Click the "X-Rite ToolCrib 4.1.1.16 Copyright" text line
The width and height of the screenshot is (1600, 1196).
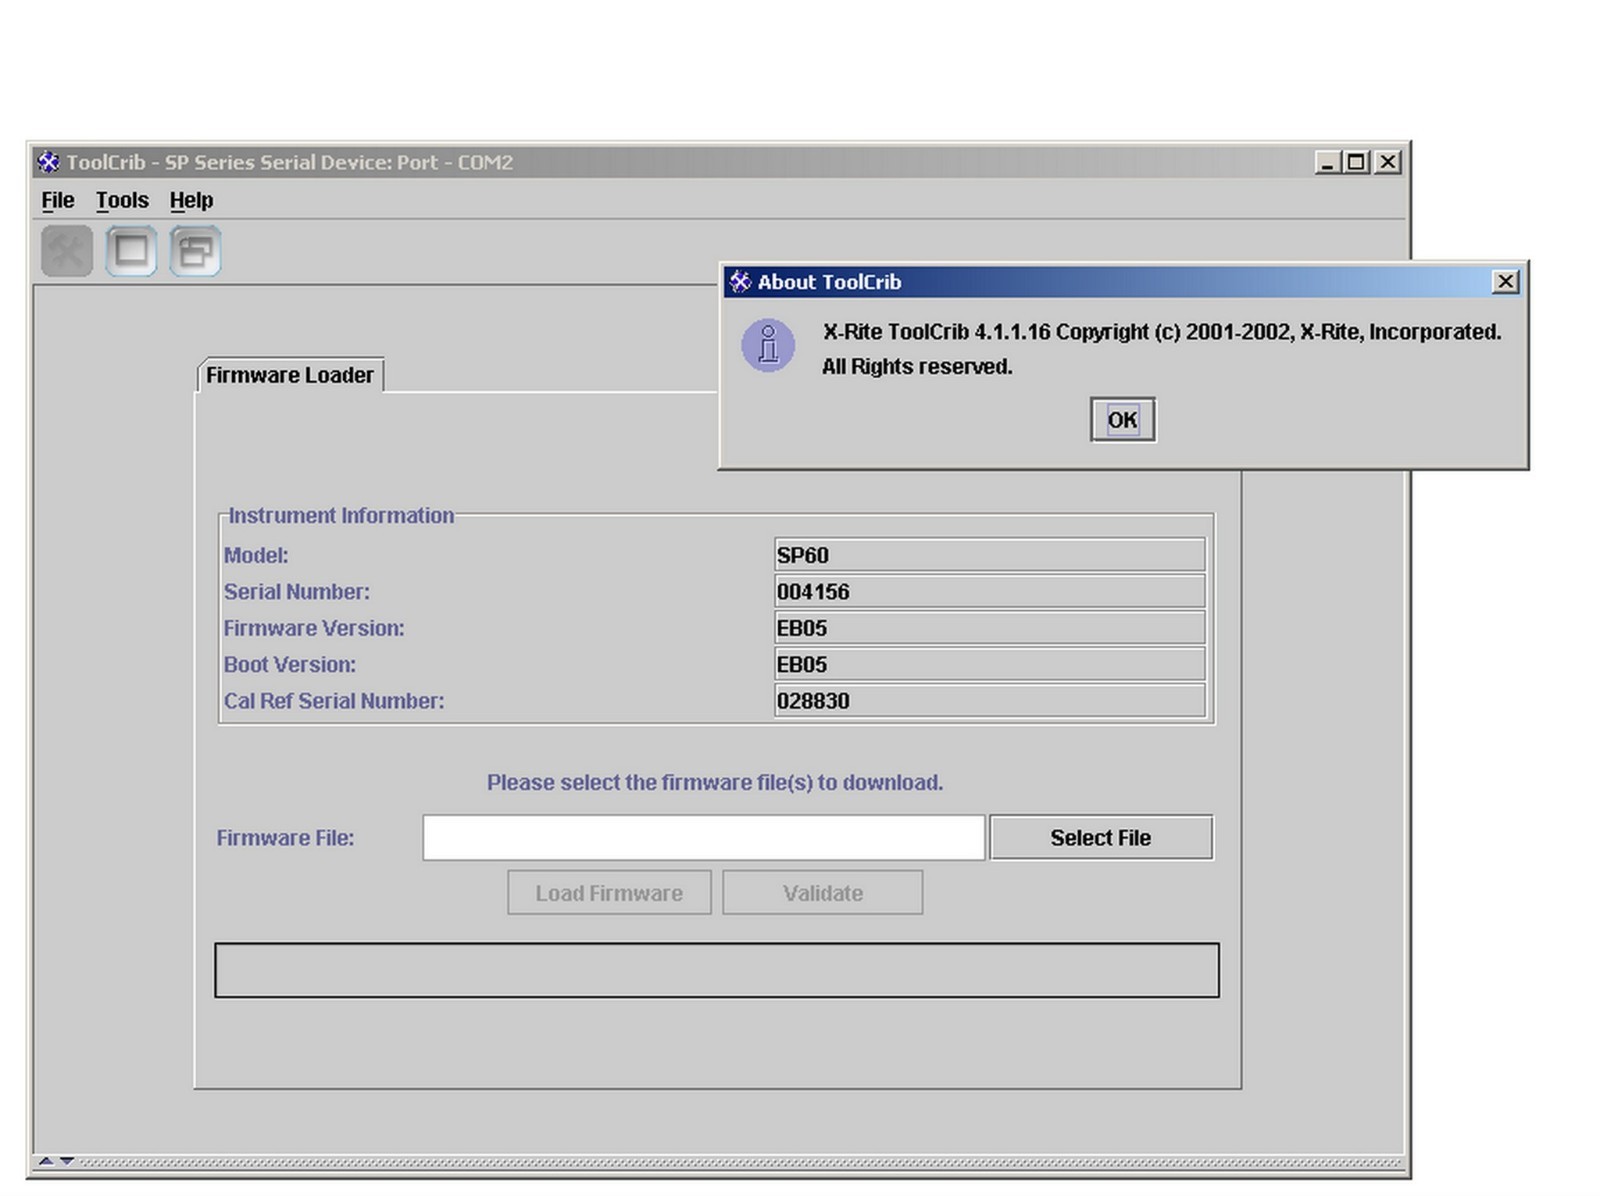coord(1162,332)
